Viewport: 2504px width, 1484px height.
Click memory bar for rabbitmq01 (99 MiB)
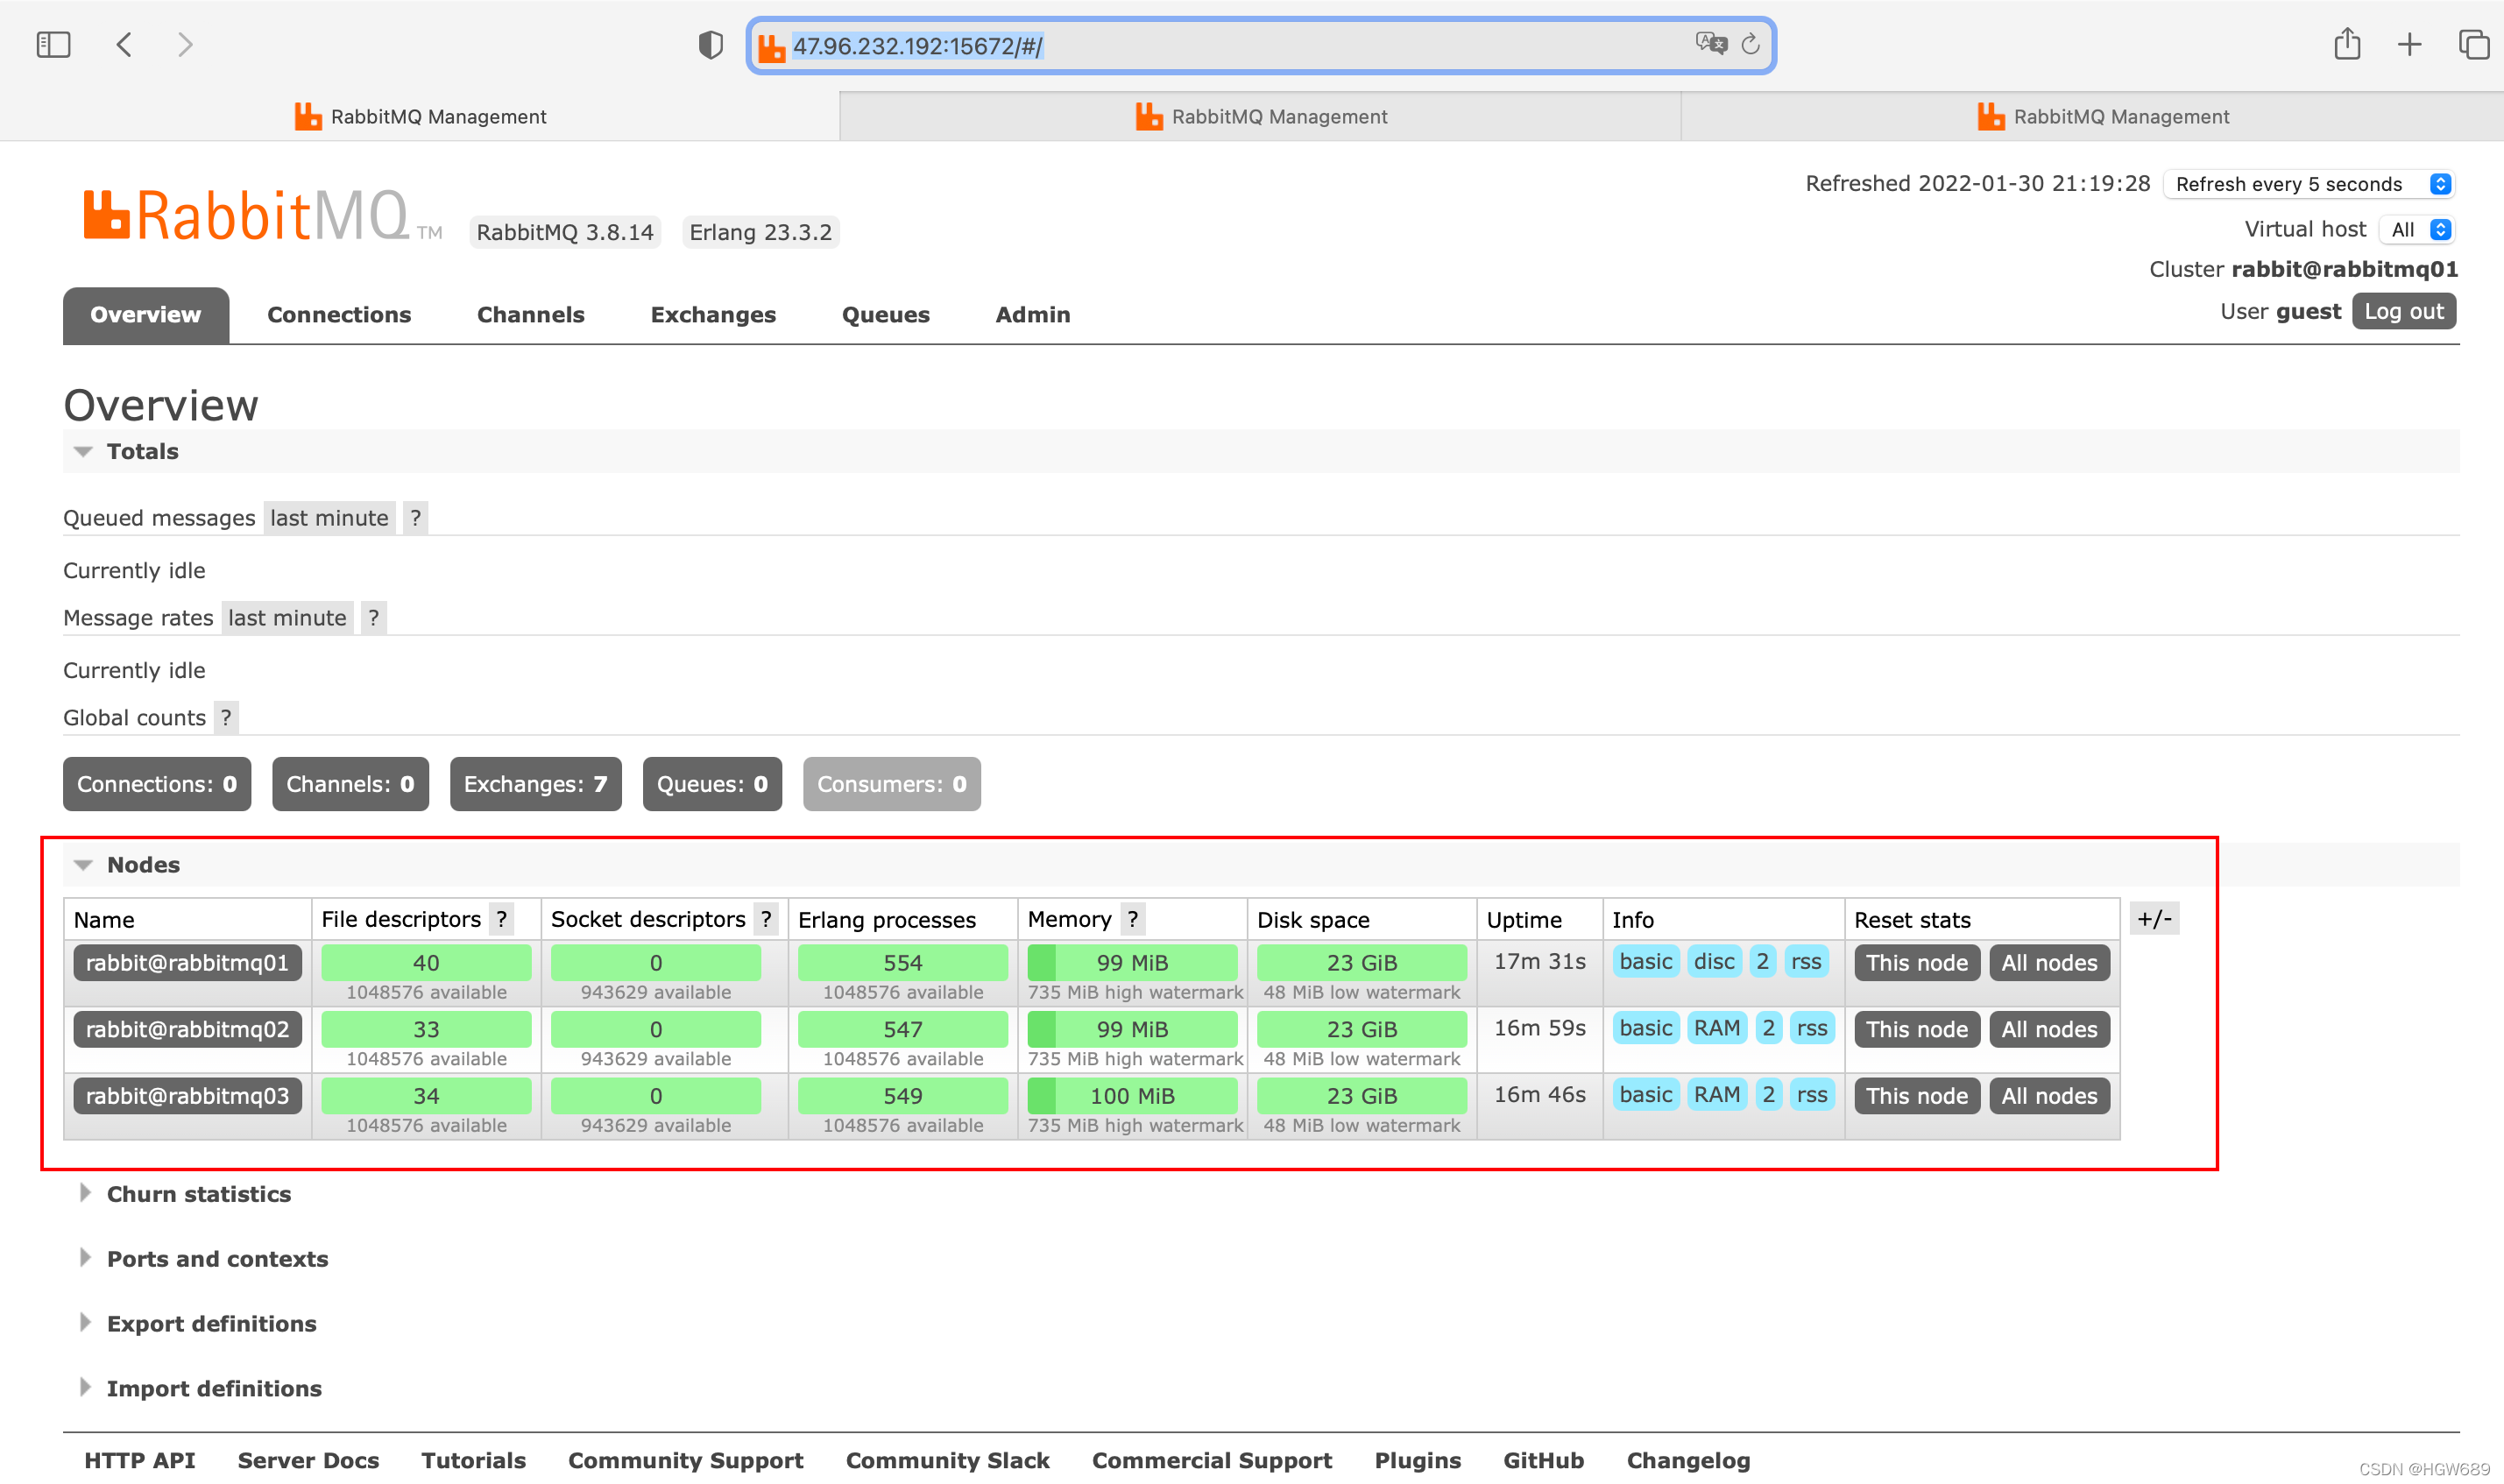[x=1132, y=963]
